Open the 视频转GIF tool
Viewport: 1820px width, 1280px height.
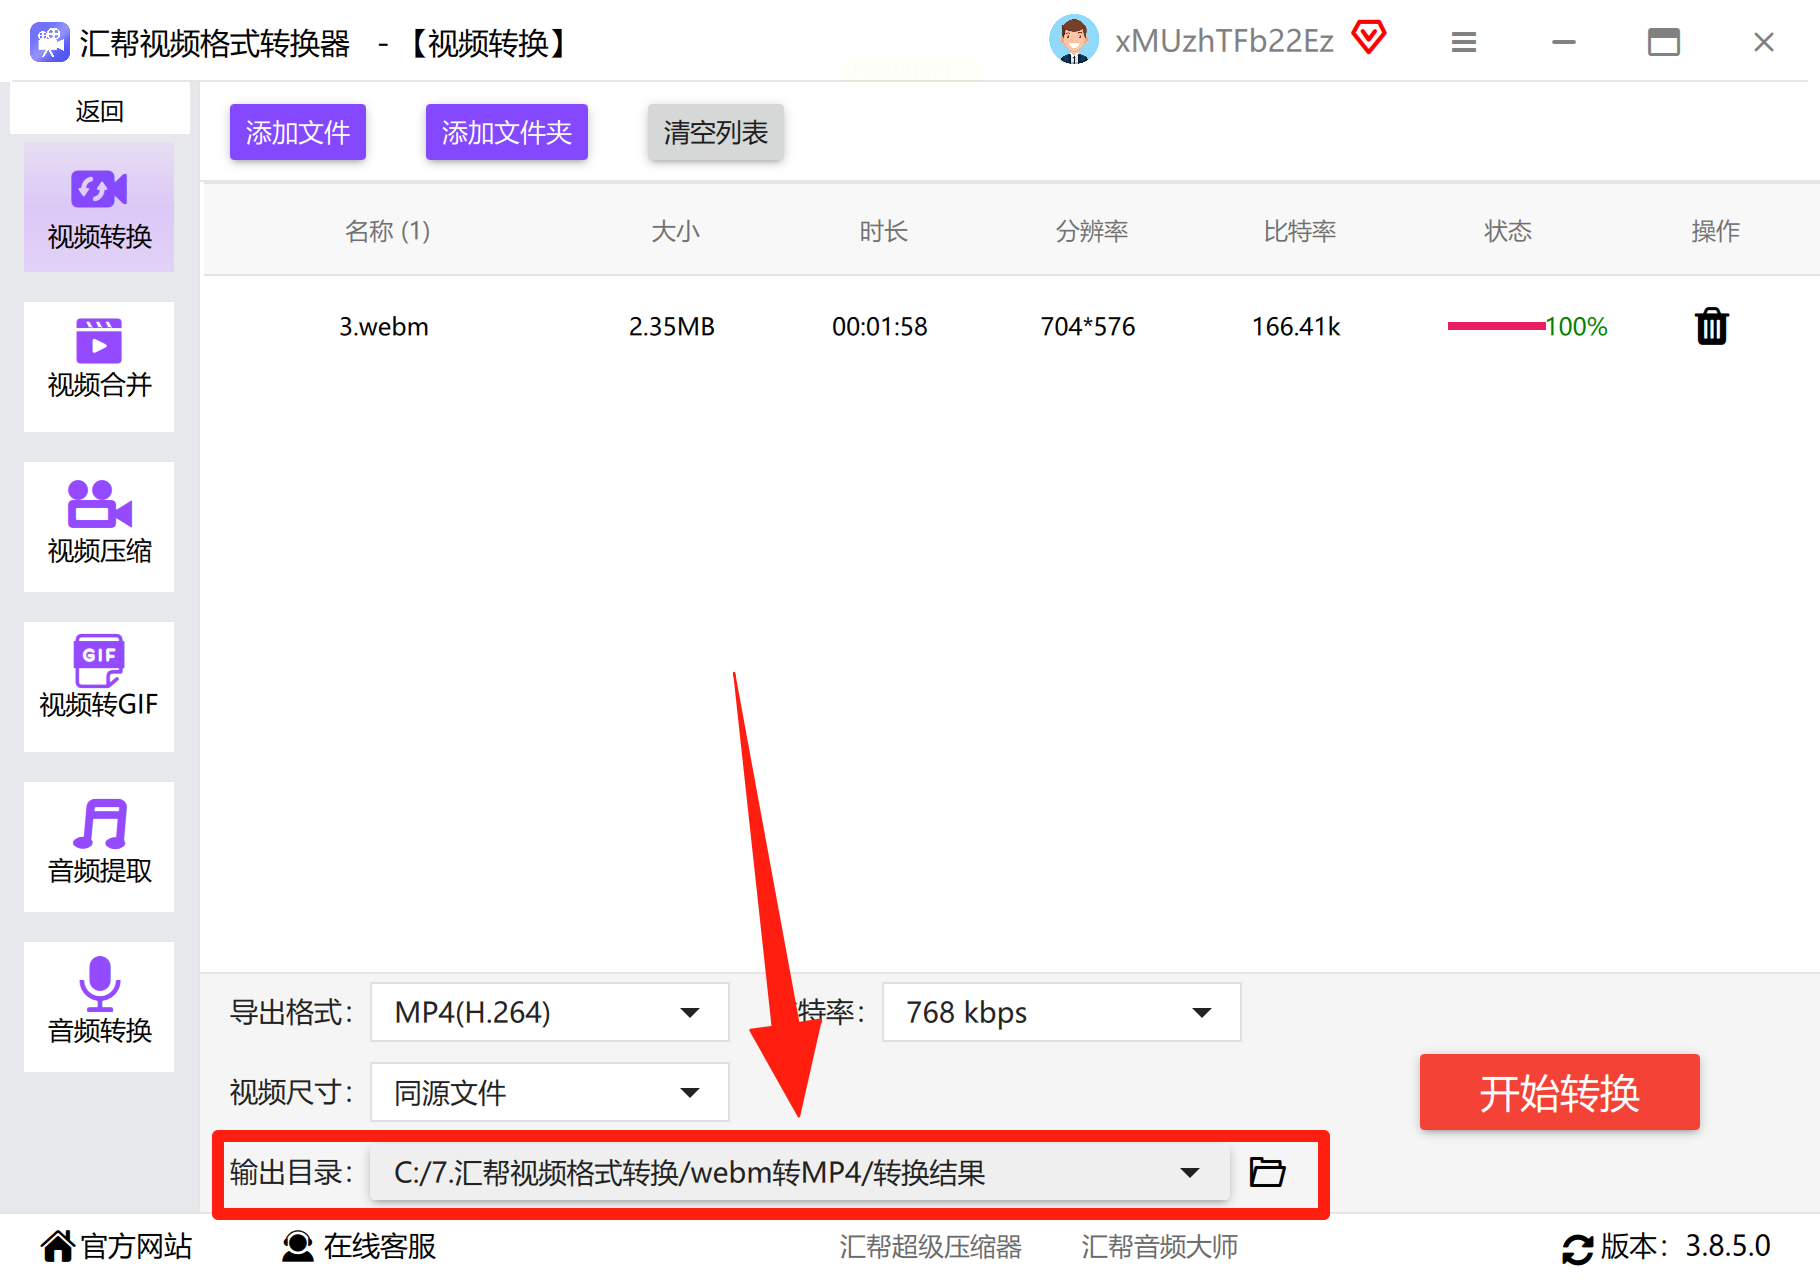99,687
